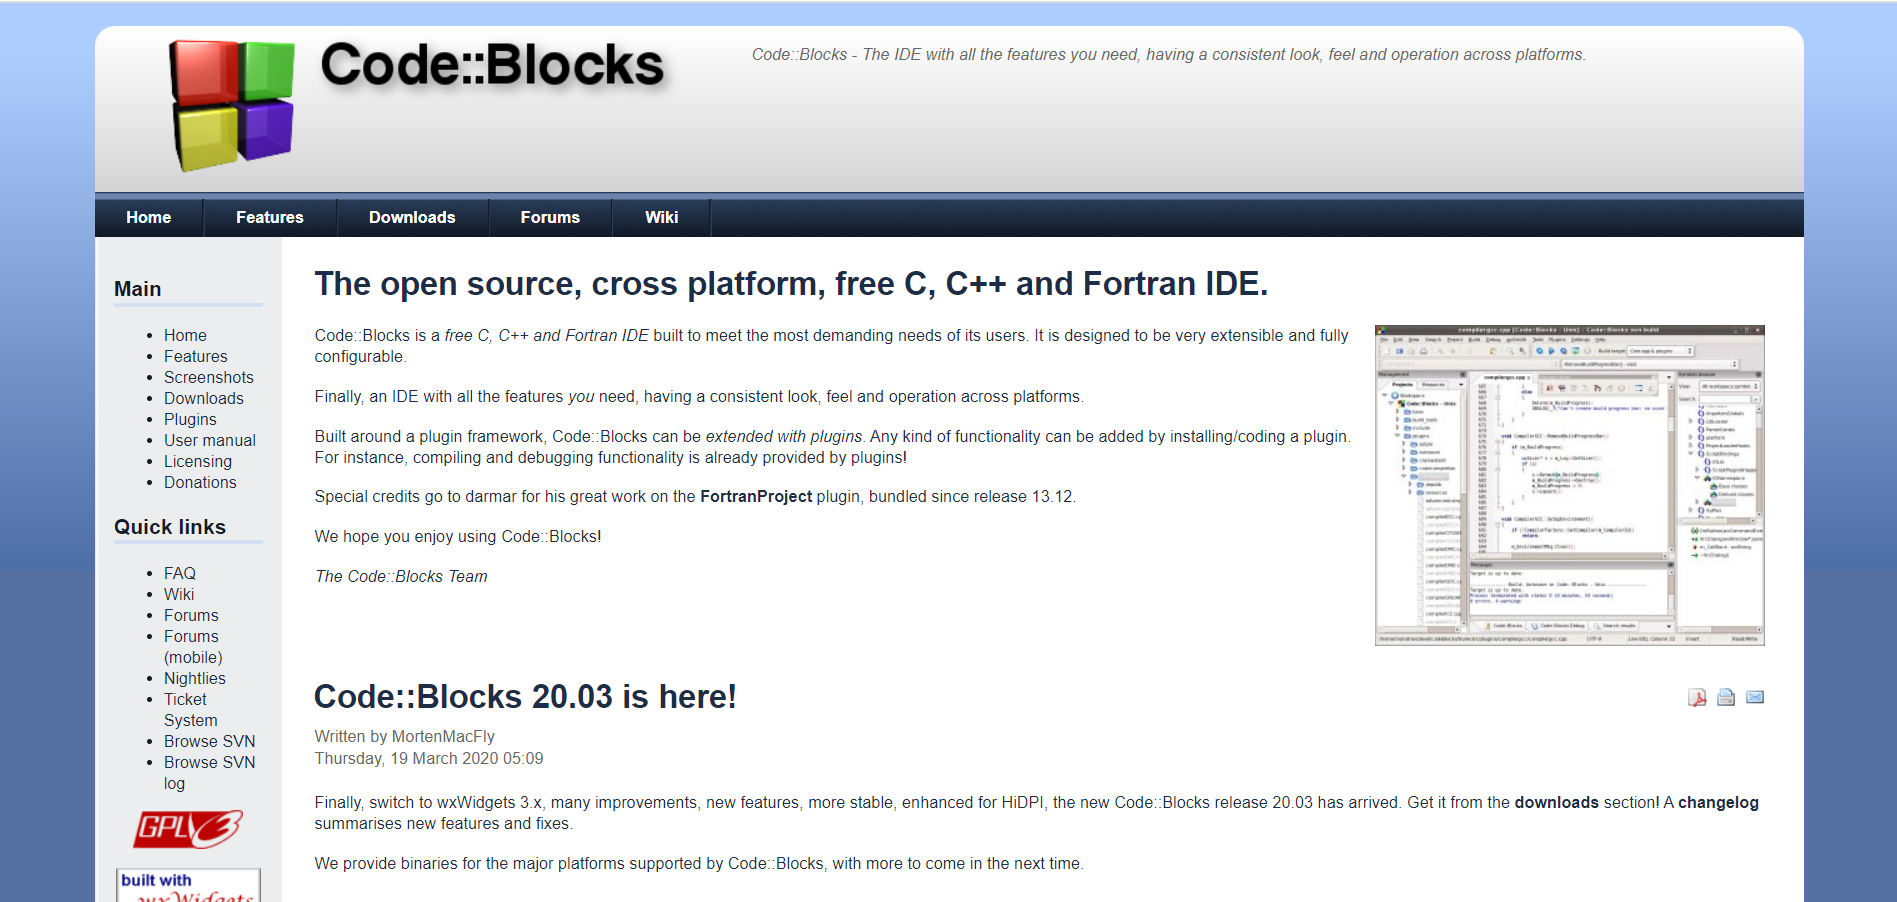Open Forums from the top navigation bar

tap(549, 217)
